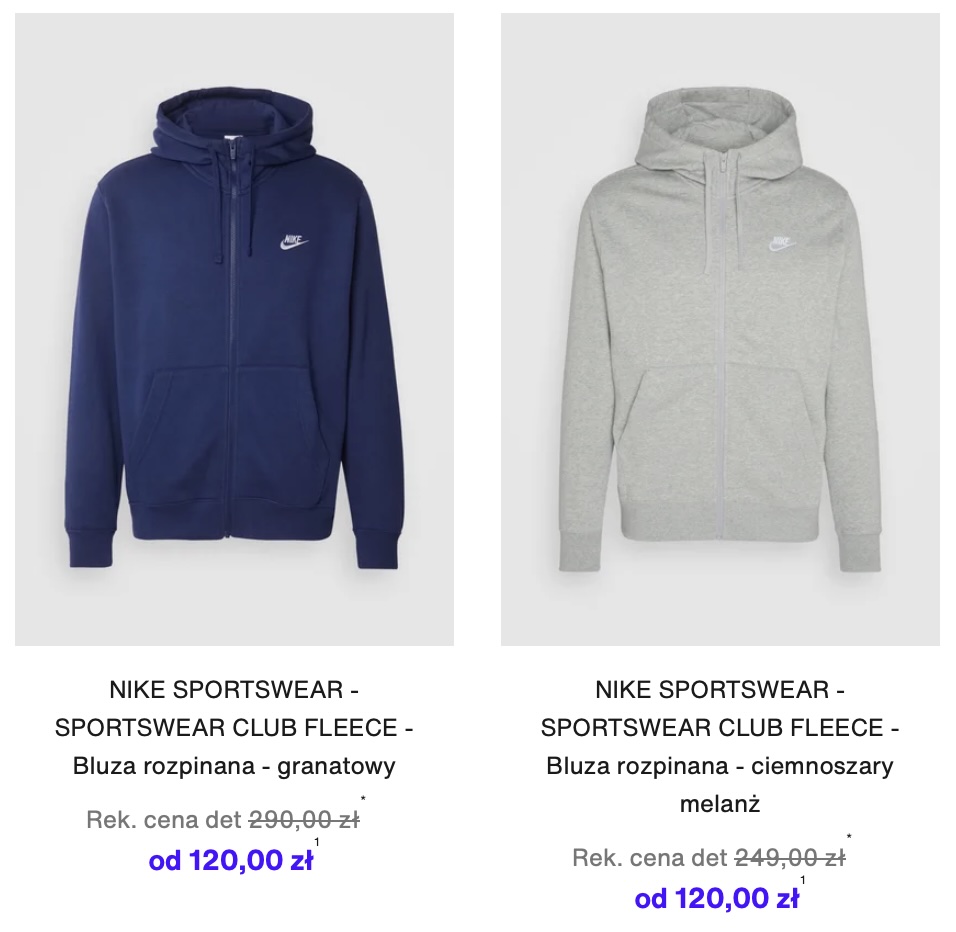The height and width of the screenshot is (932, 956).
Task: Select the grey hoodie od 120,00 zł price
Action: click(x=717, y=898)
